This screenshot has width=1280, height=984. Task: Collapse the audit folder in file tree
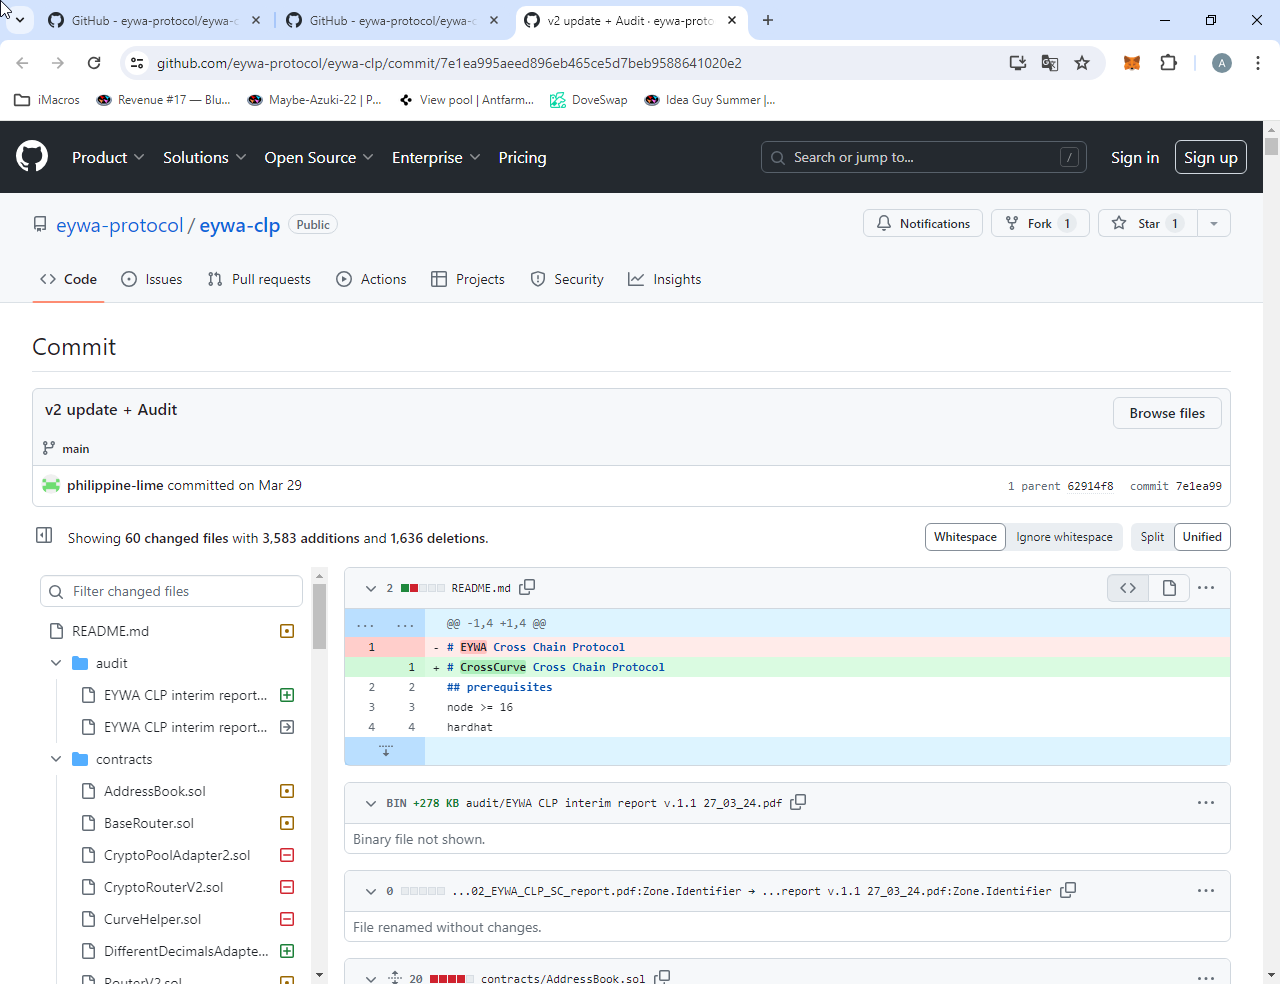point(56,663)
